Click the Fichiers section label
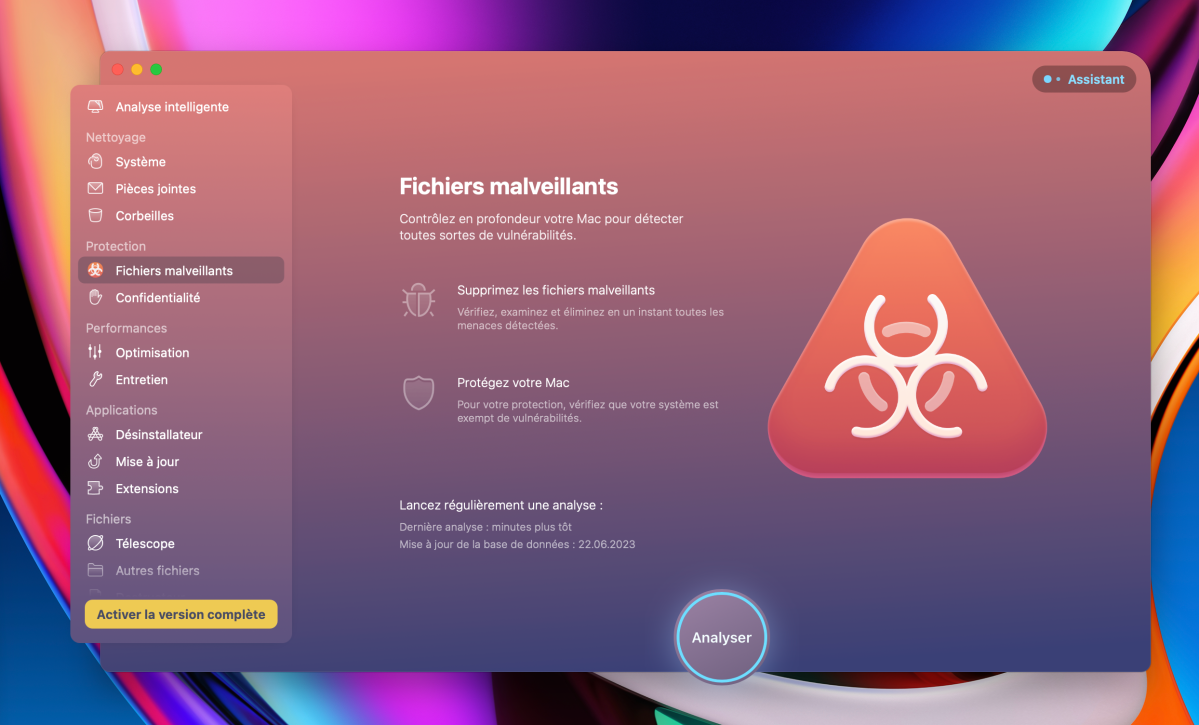Screen dimensions: 1199x725 [x=109, y=519]
